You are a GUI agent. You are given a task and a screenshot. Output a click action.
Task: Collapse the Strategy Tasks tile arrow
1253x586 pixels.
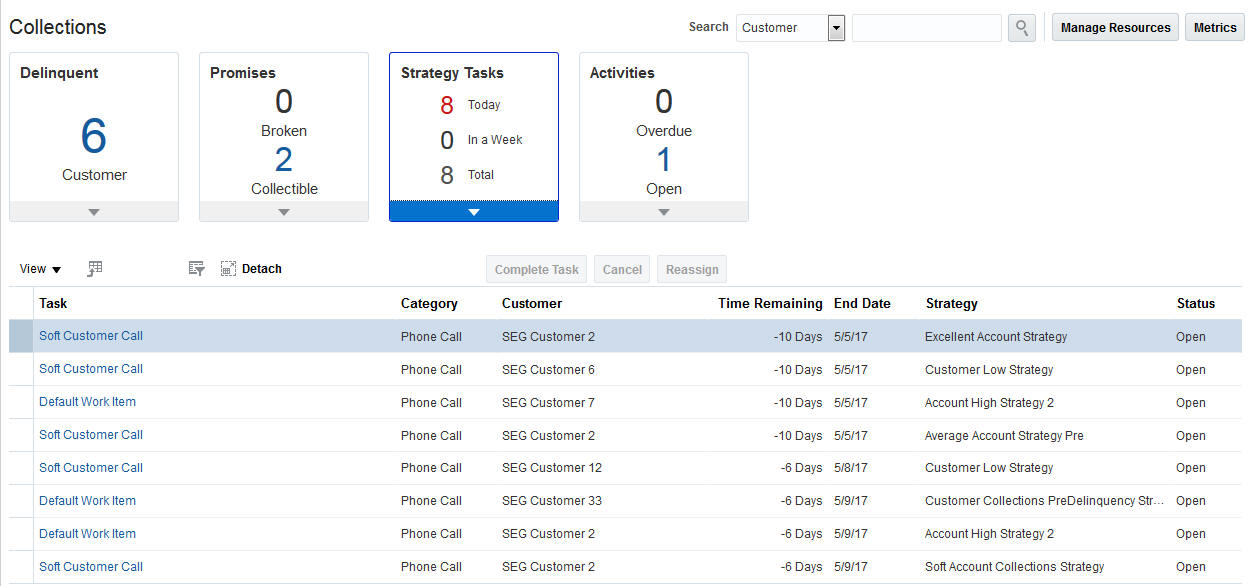tap(474, 212)
